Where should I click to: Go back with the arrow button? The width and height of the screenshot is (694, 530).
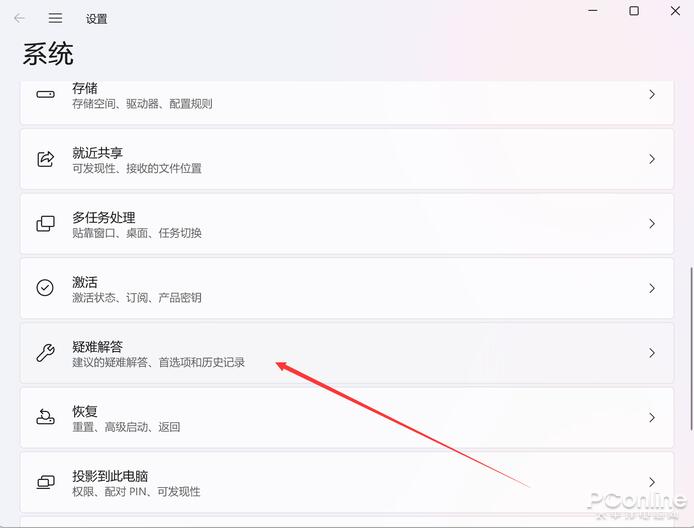tap(19, 18)
